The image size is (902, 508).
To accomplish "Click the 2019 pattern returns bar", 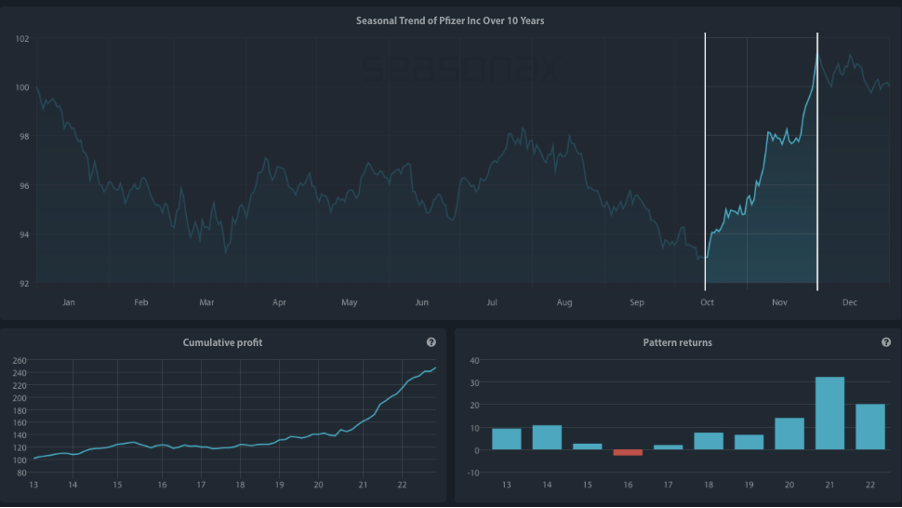I will (x=749, y=442).
